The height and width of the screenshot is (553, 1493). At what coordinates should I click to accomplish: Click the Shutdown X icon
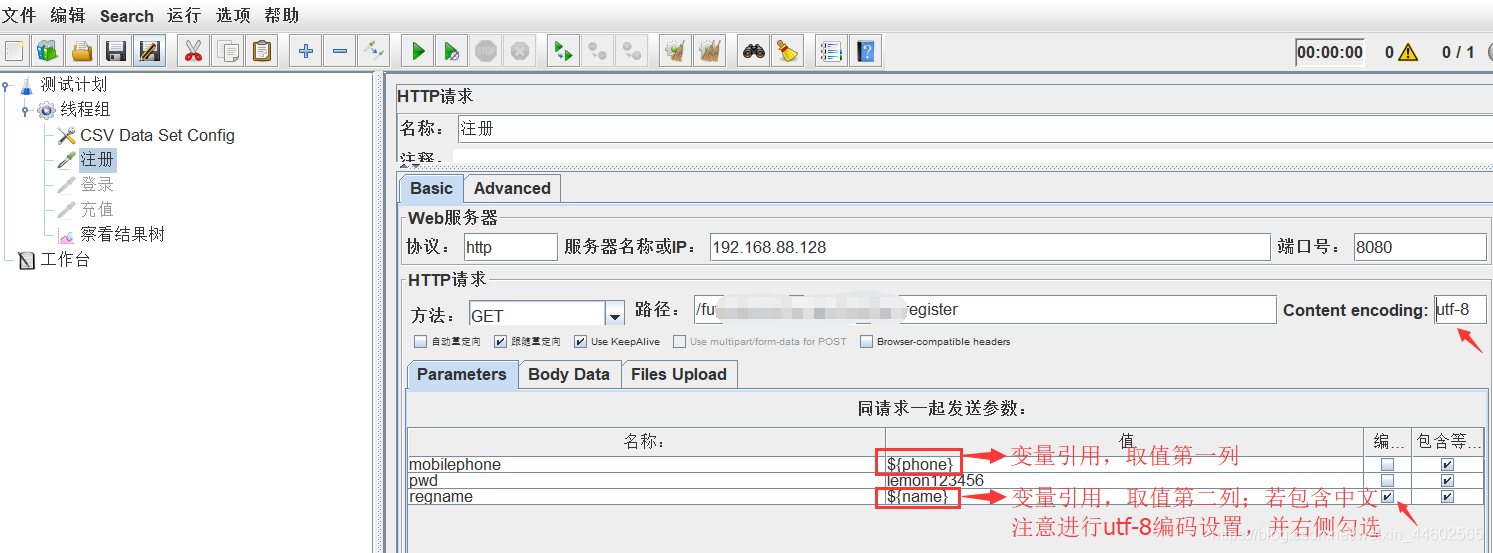[519, 50]
